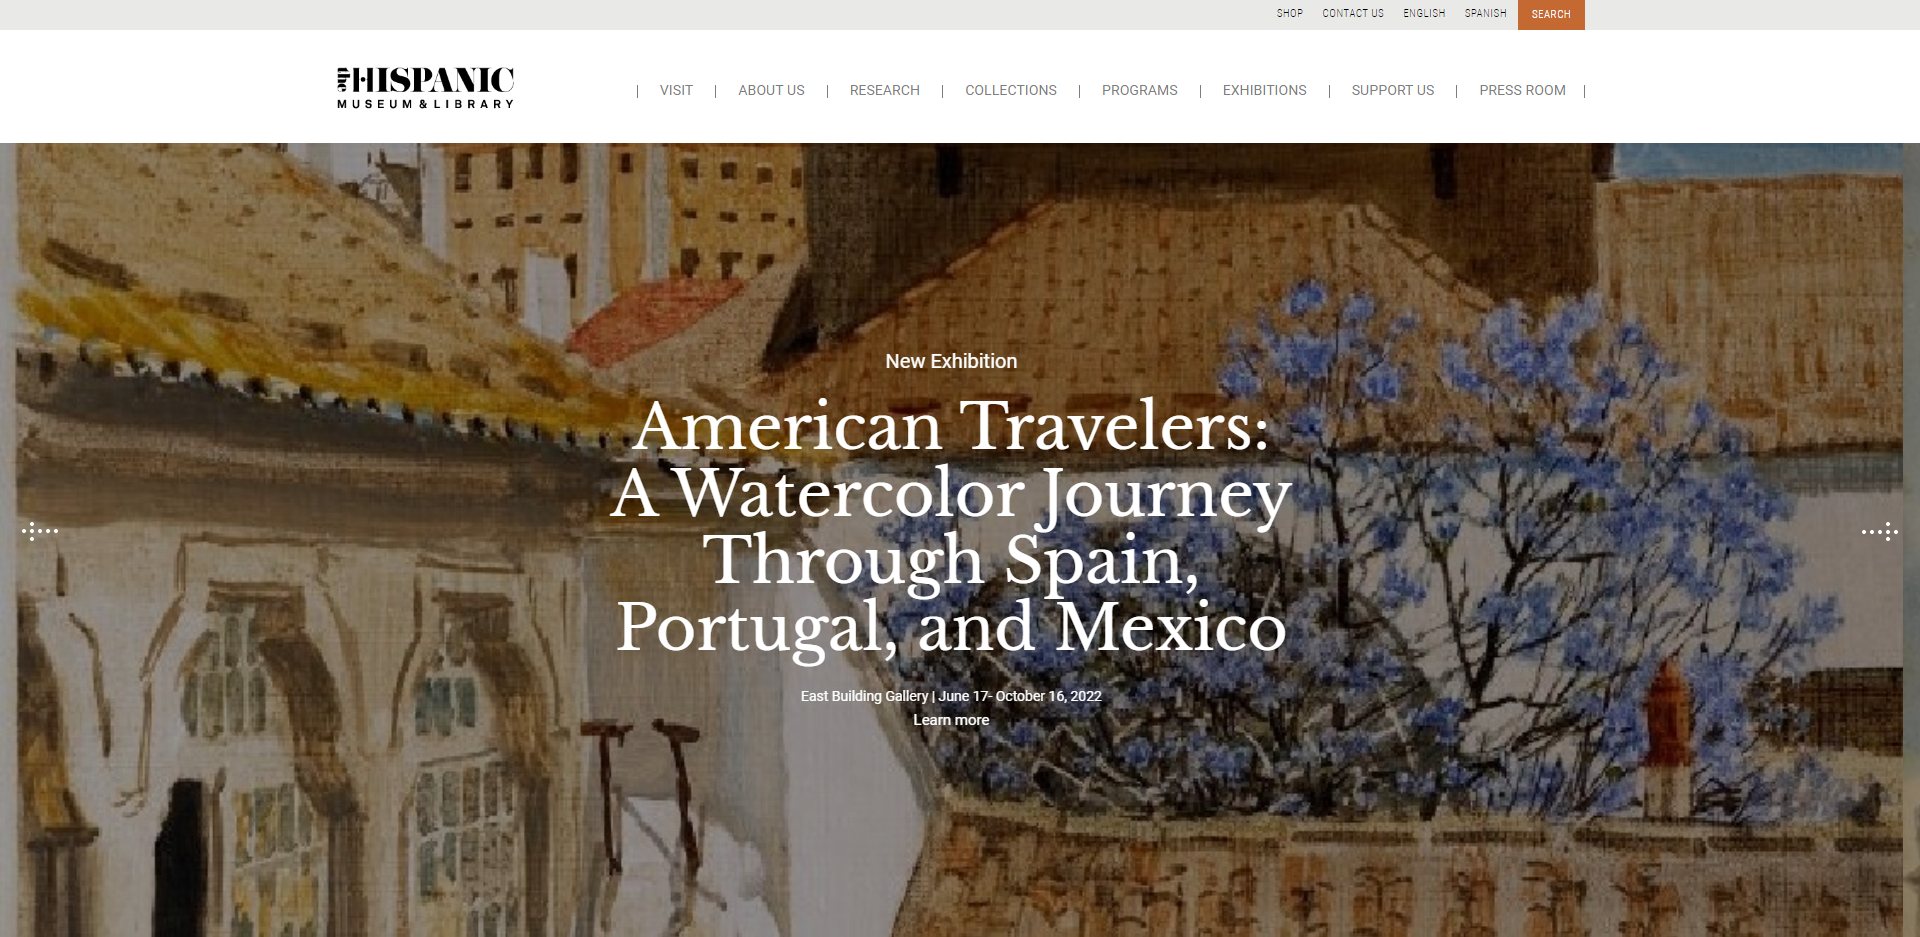The height and width of the screenshot is (937, 1920).
Task: Click the orange Search button
Action: point(1551,14)
